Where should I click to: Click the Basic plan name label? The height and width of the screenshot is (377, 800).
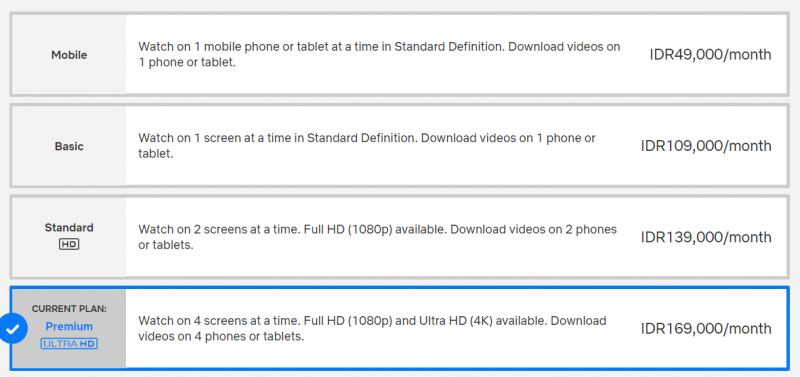coord(69,146)
